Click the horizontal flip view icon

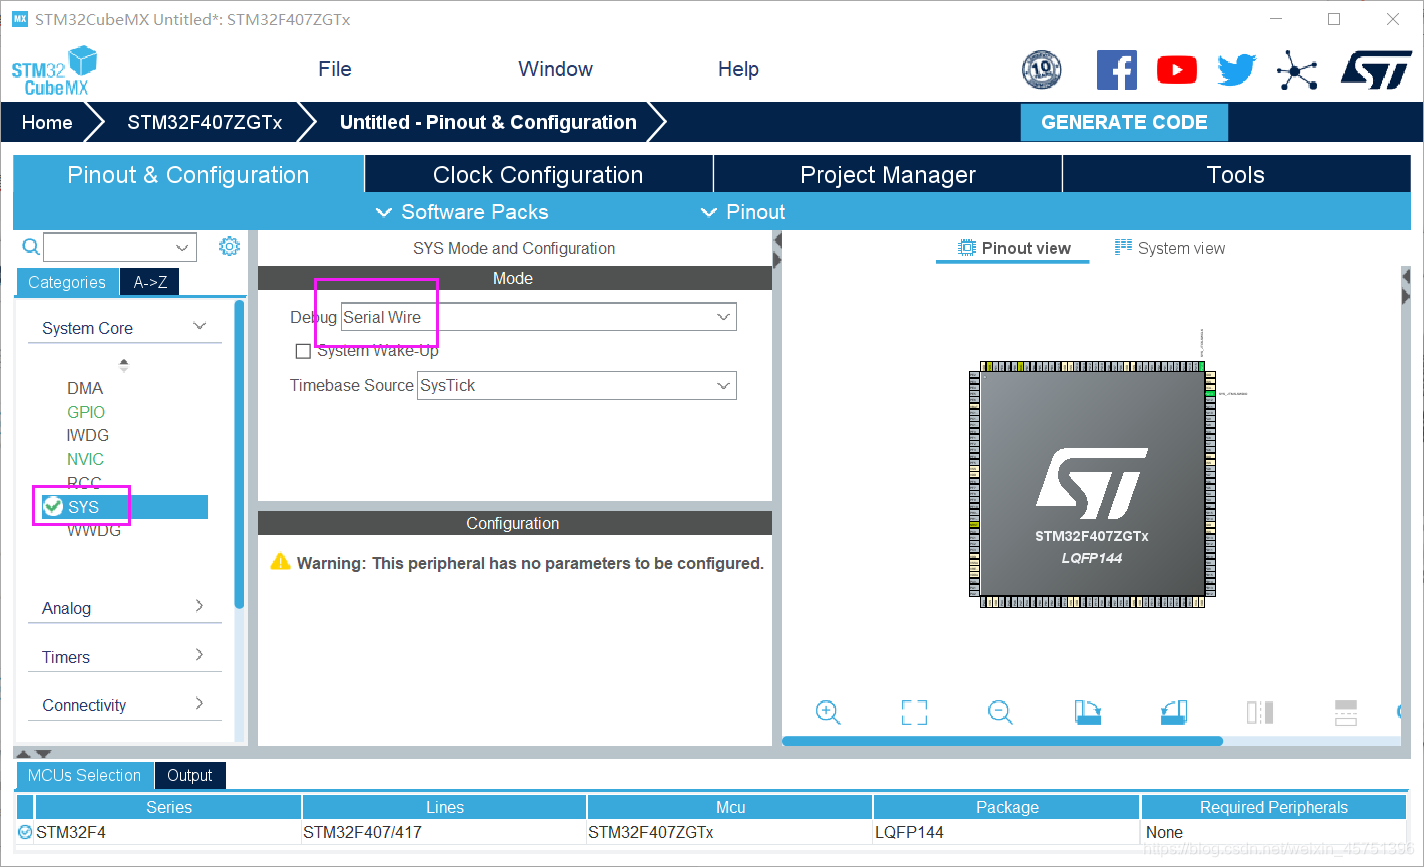(1260, 712)
